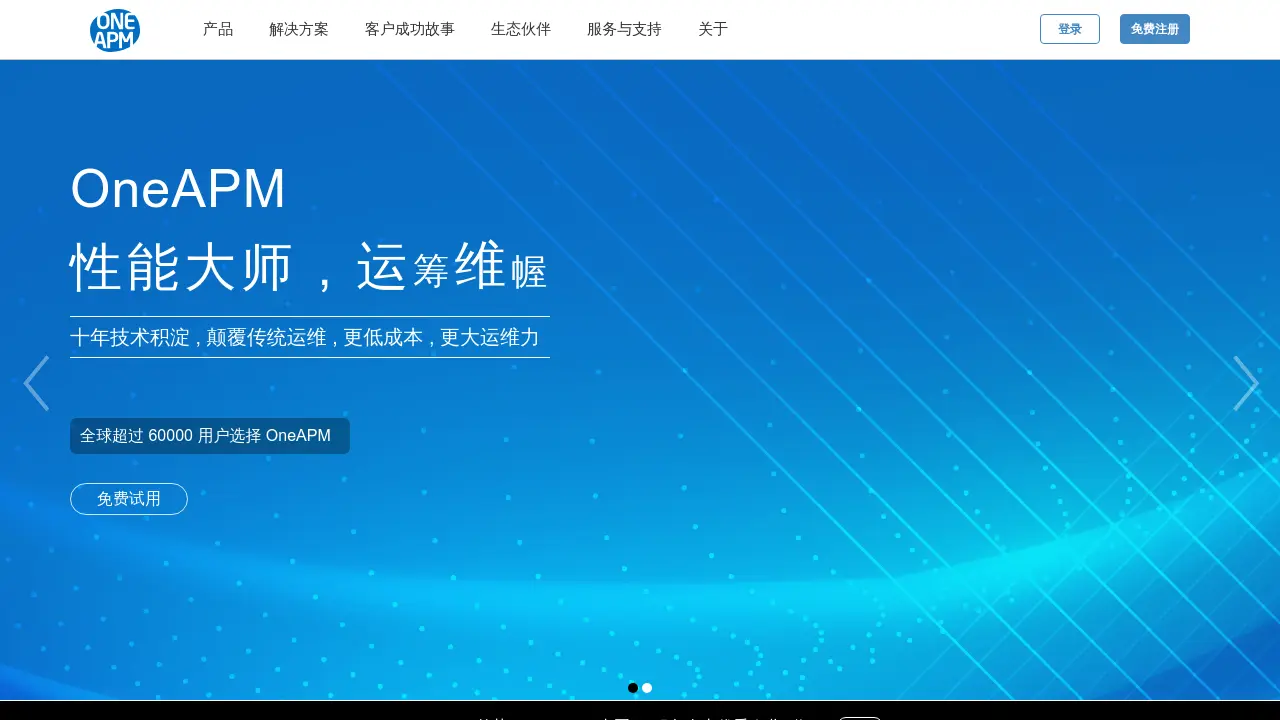The width and height of the screenshot is (1280, 720).
Task: Show previous slide with left arrow
Action: [36, 383]
